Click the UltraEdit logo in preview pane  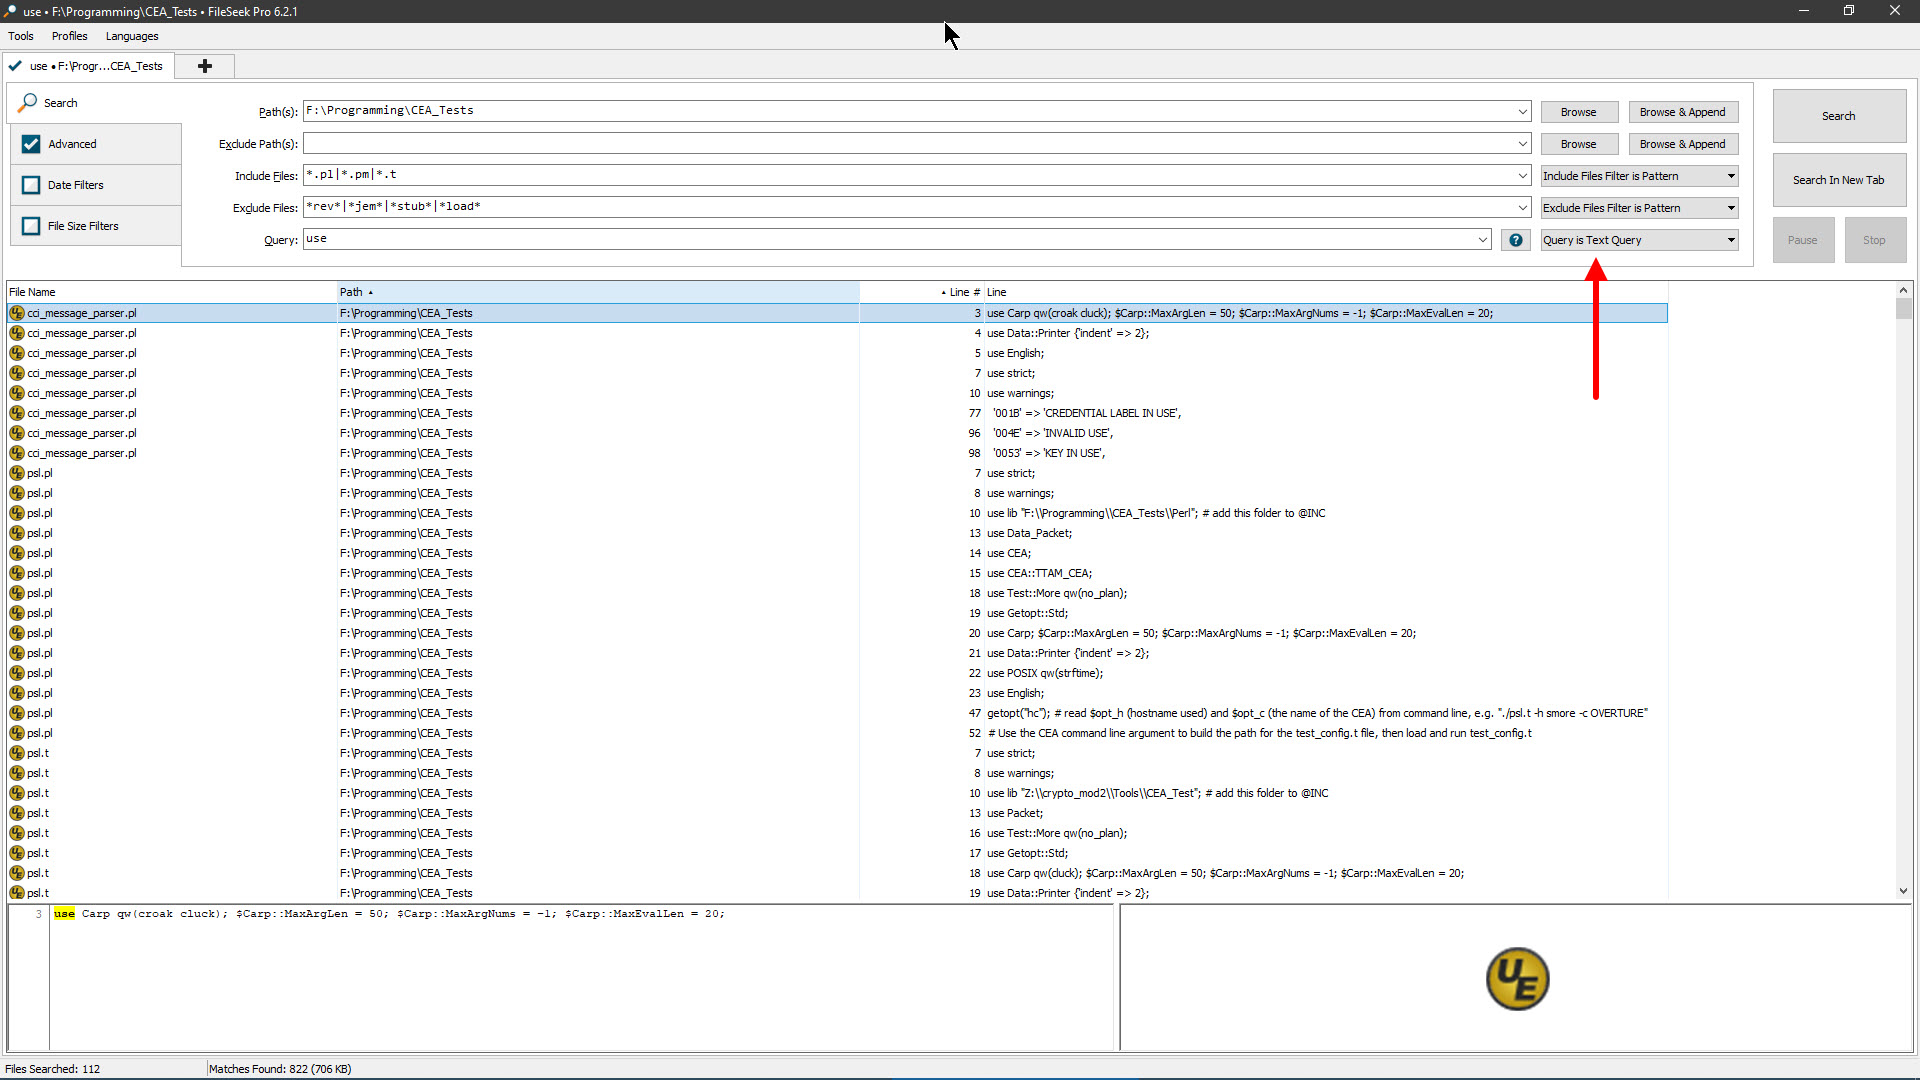1517,979
